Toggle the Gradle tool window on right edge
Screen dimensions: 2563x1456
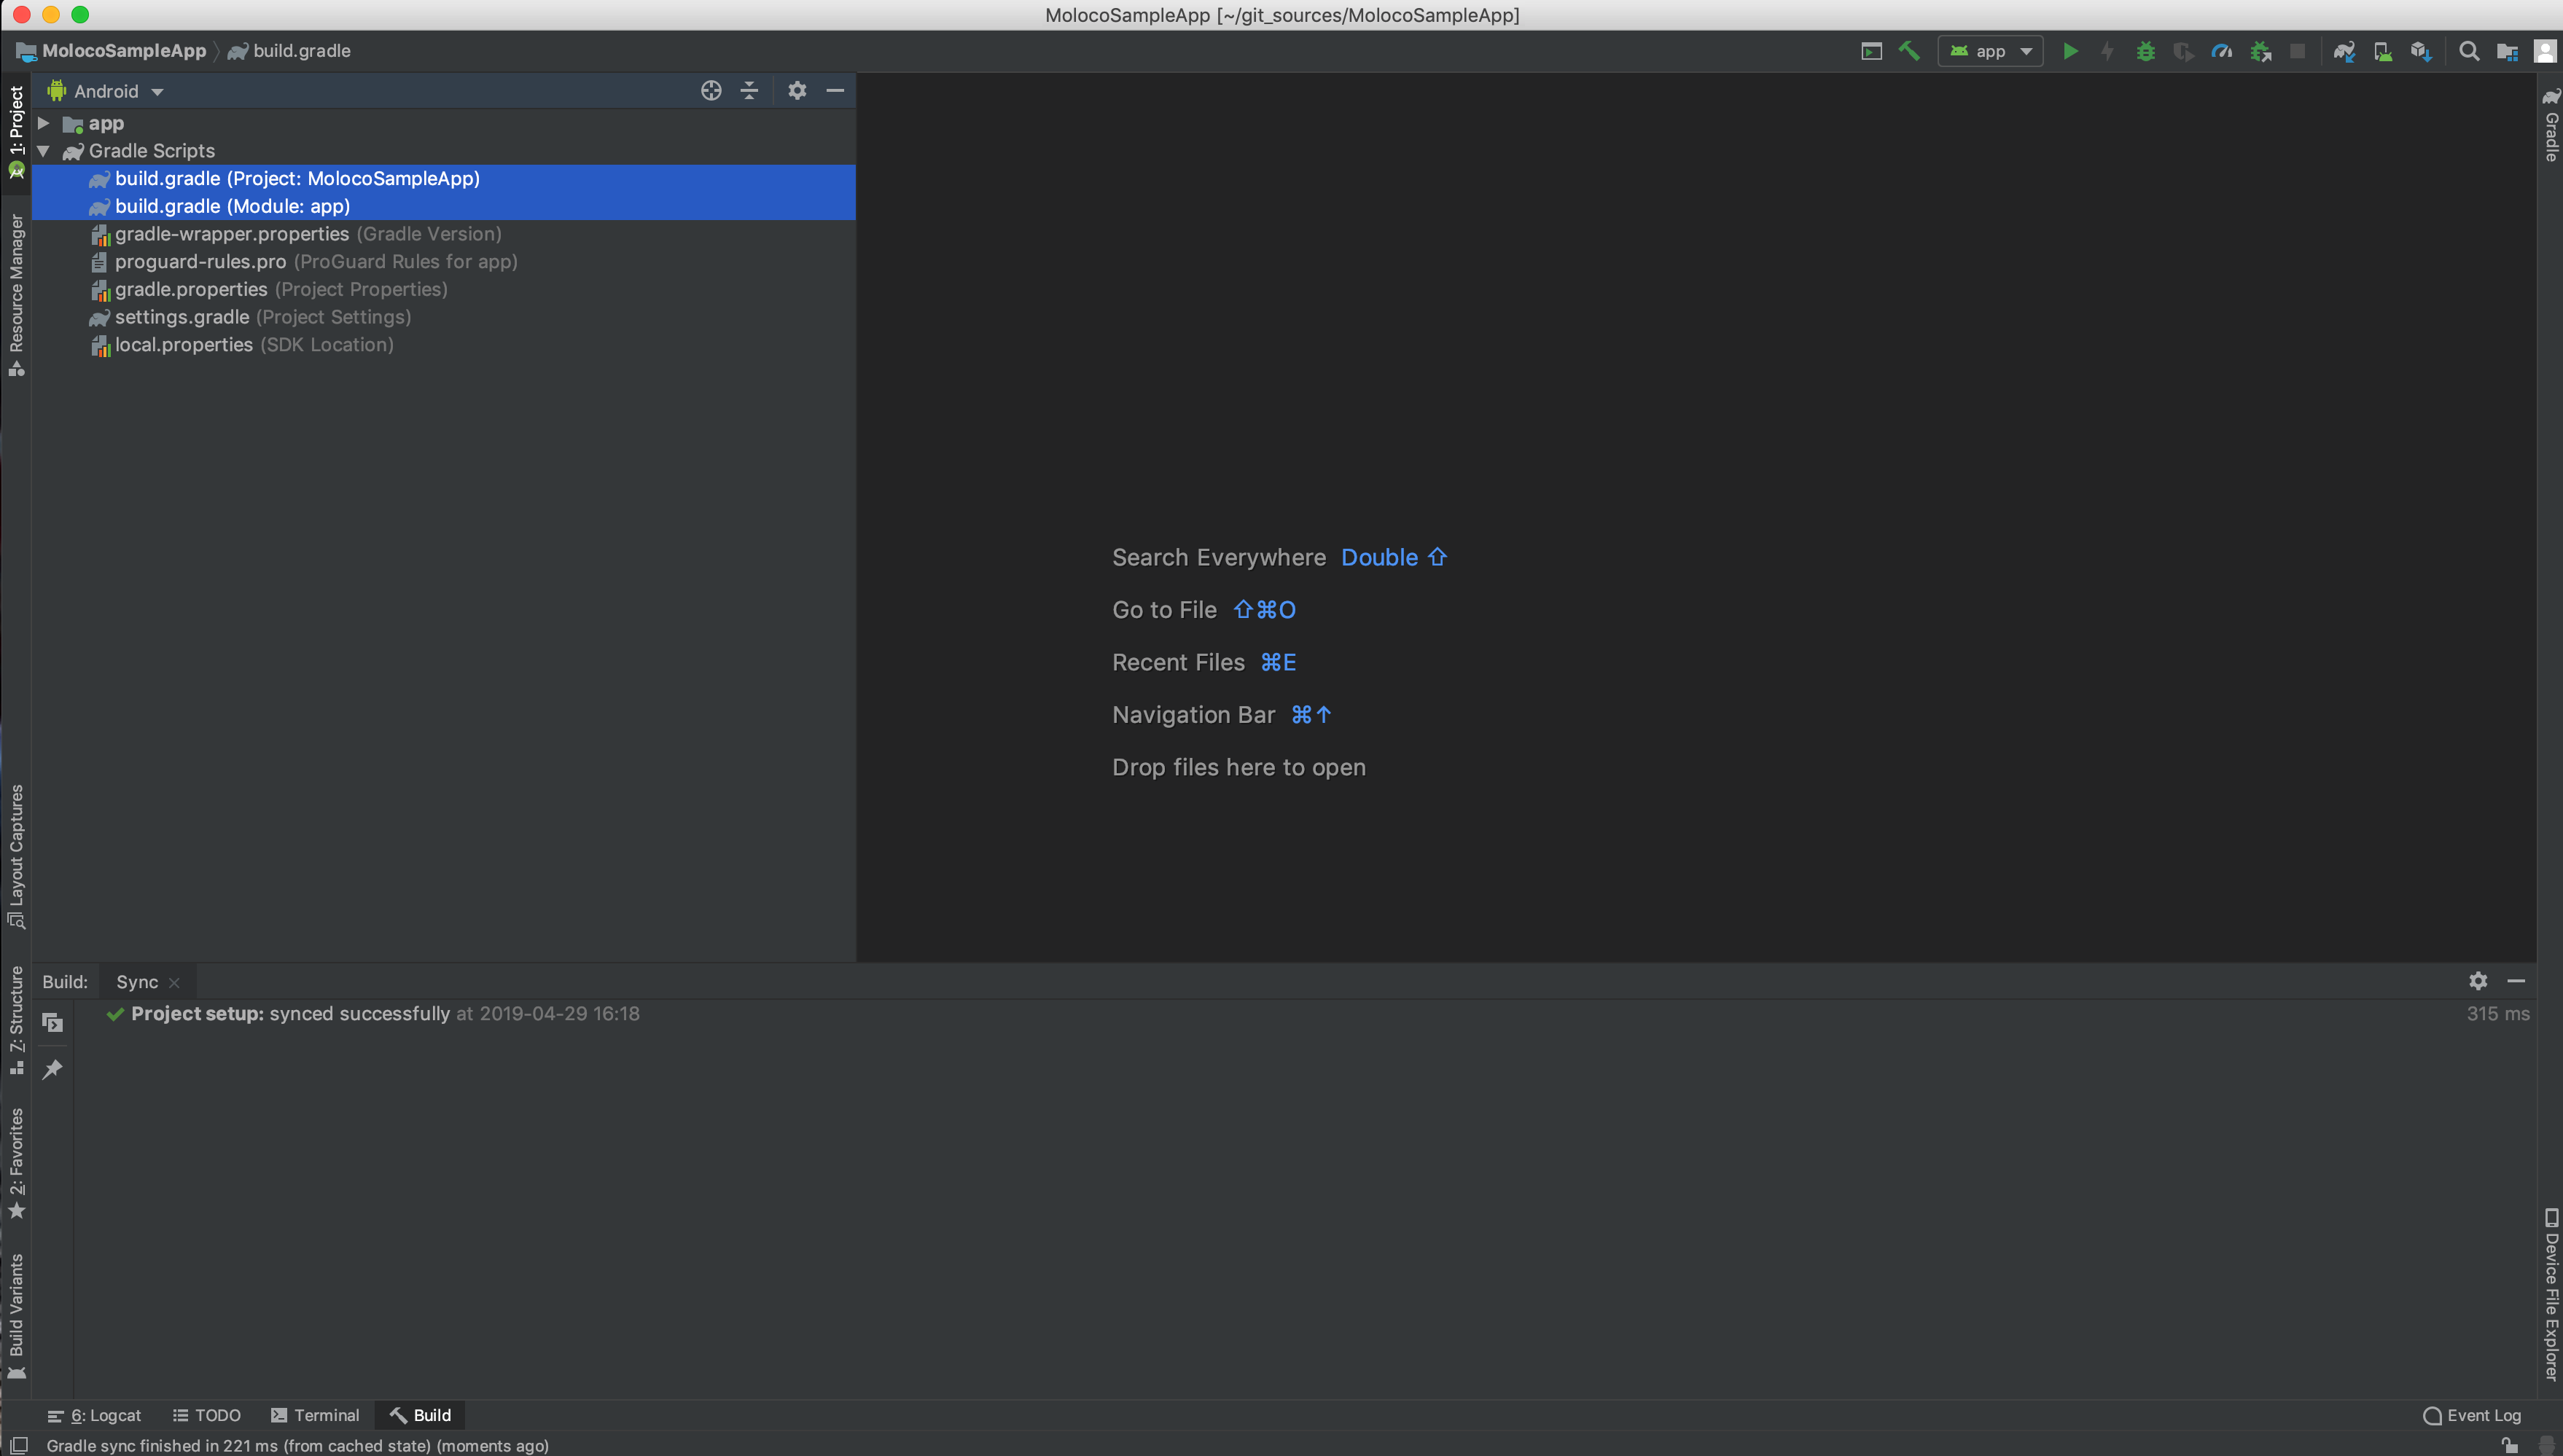pyautogui.click(x=2551, y=125)
